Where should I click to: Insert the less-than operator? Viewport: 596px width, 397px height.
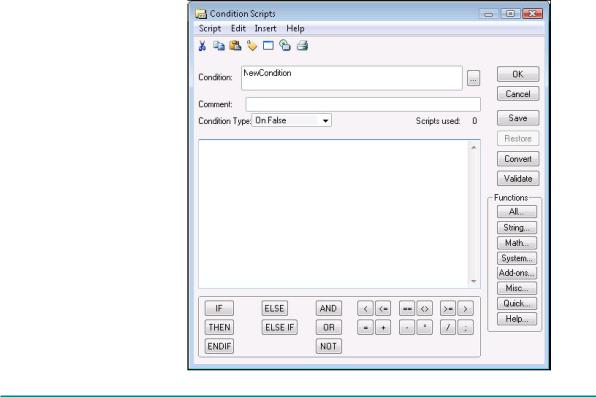365,309
